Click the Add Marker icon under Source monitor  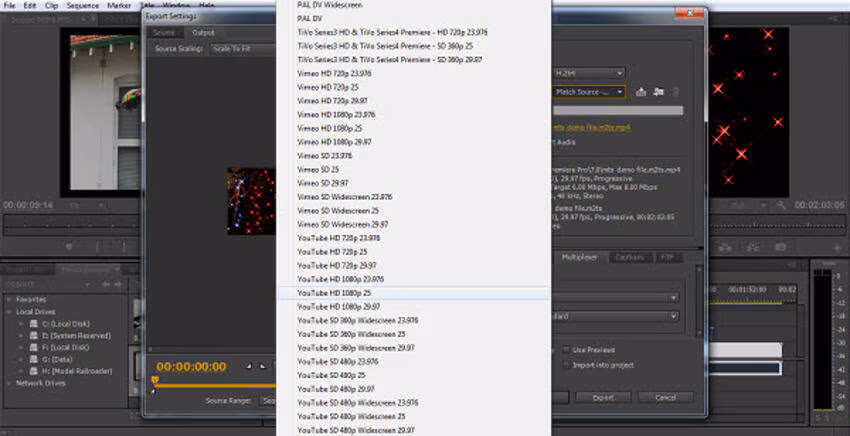tap(69, 247)
